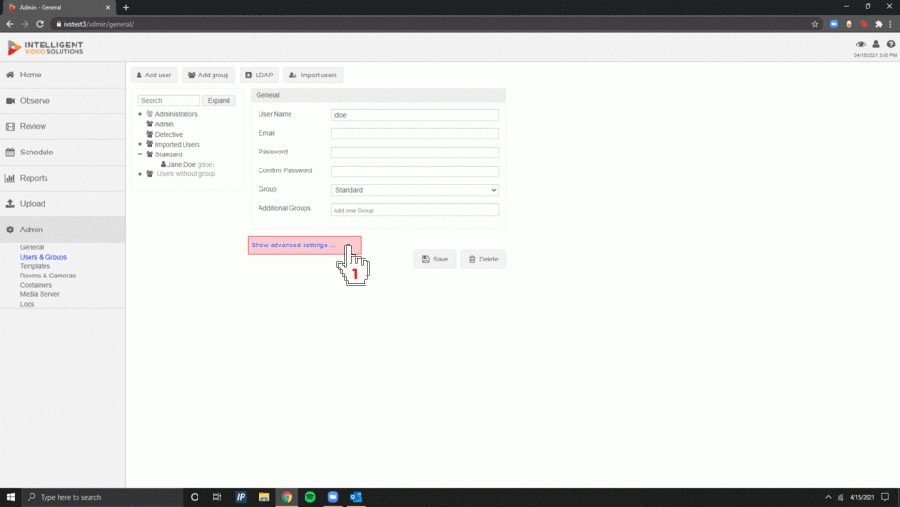Screen dimensions: 900x507
Task: Expand the Administrators group node
Action: pyautogui.click(x=140, y=114)
